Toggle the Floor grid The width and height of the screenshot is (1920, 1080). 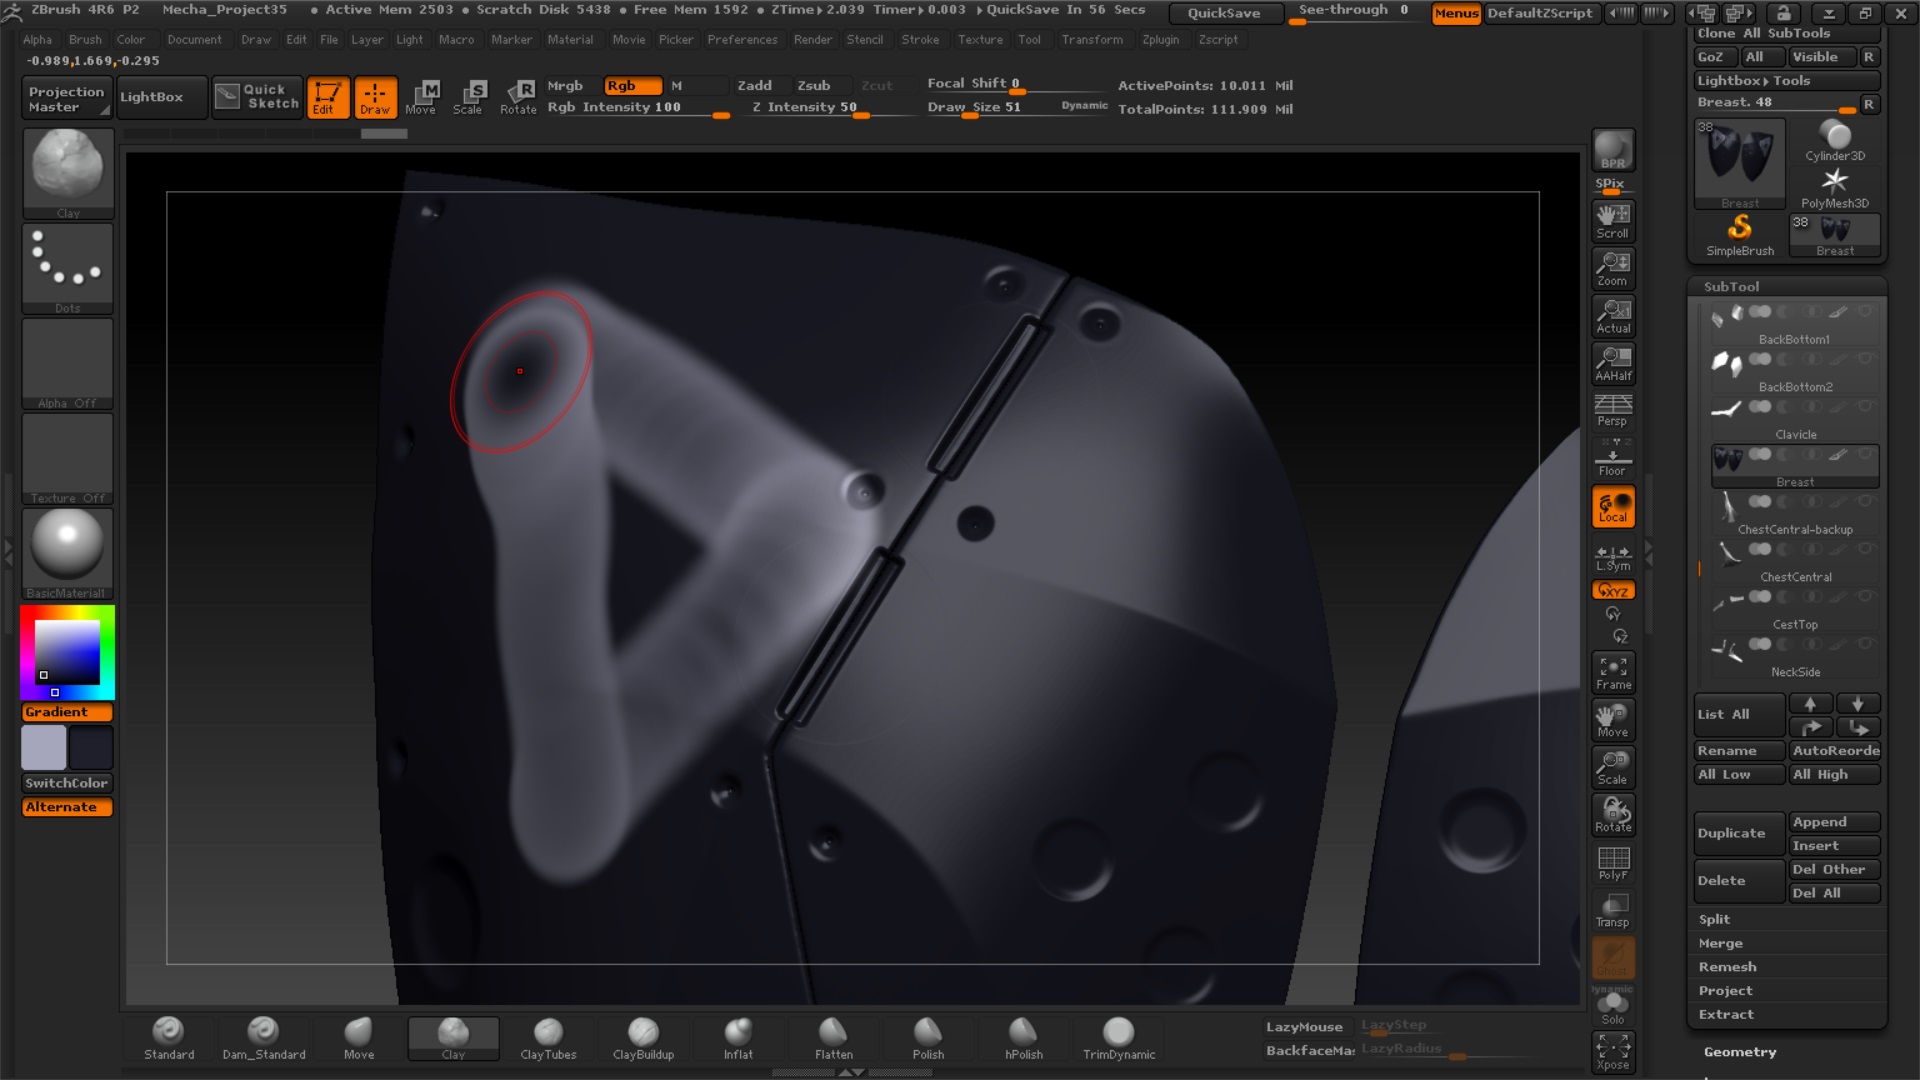point(1613,458)
